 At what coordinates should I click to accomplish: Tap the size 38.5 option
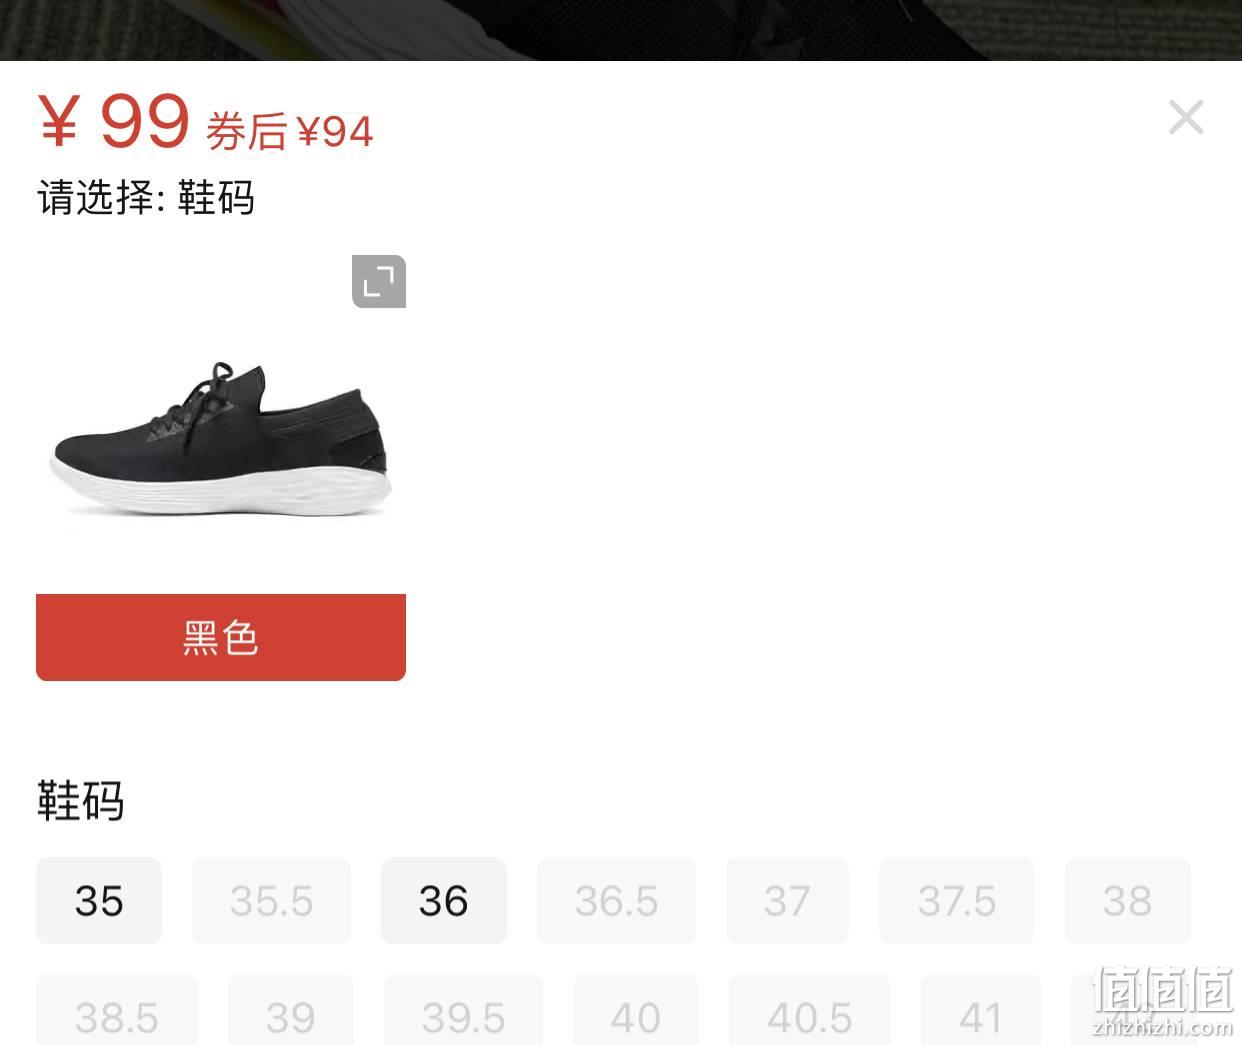pyautogui.click(x=117, y=1010)
